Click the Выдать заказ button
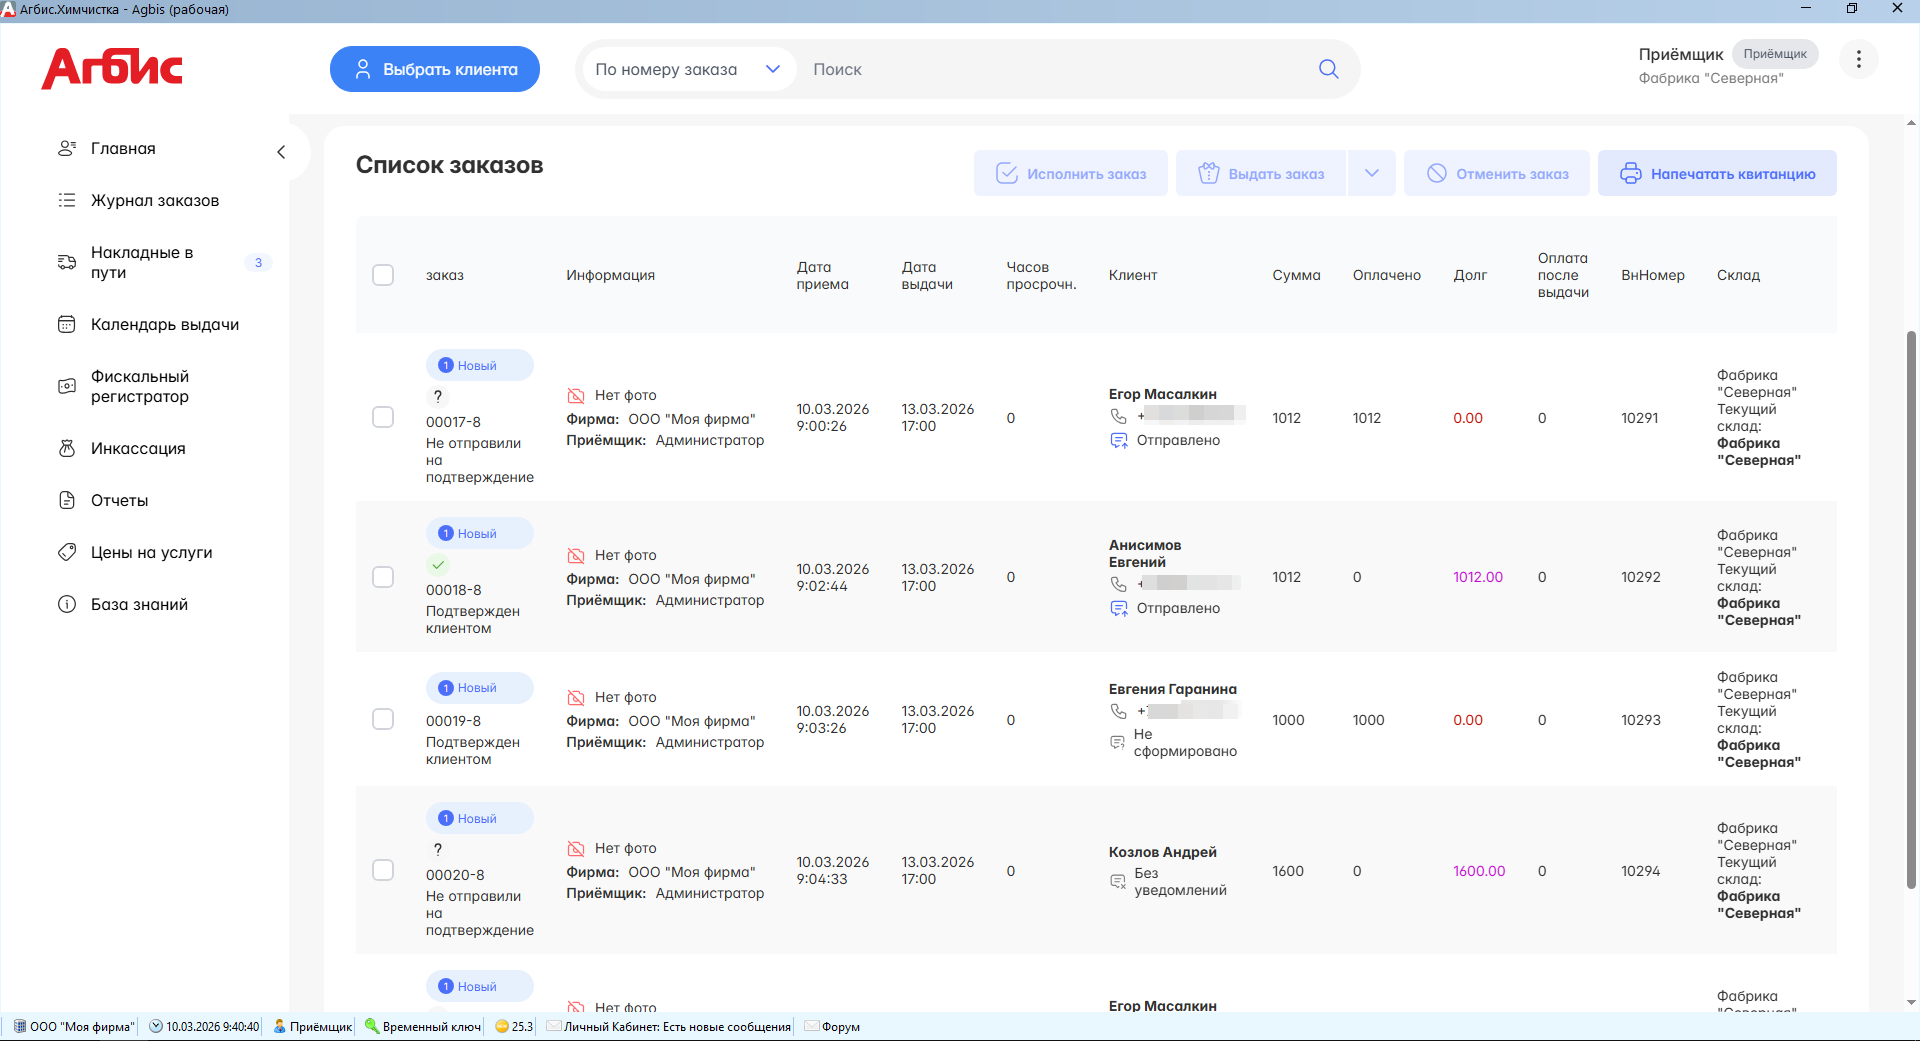Viewport: 1920px width, 1041px height. click(1261, 173)
